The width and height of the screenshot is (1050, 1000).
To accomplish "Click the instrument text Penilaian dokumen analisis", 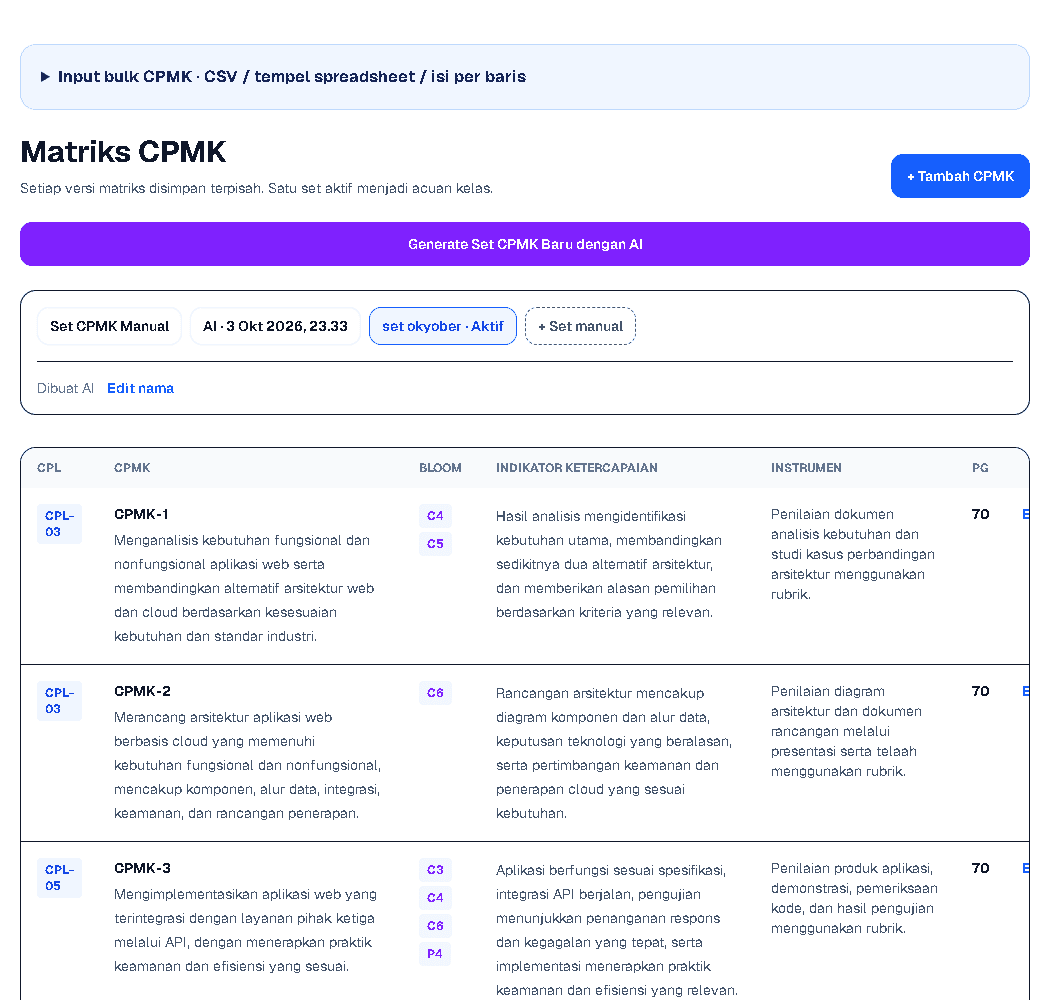I will 852,554.
